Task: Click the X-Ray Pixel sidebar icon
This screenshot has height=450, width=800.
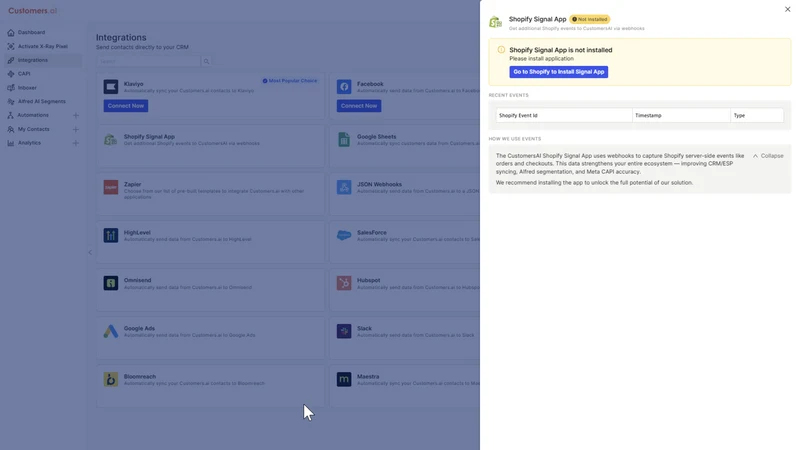Action: 11,46
